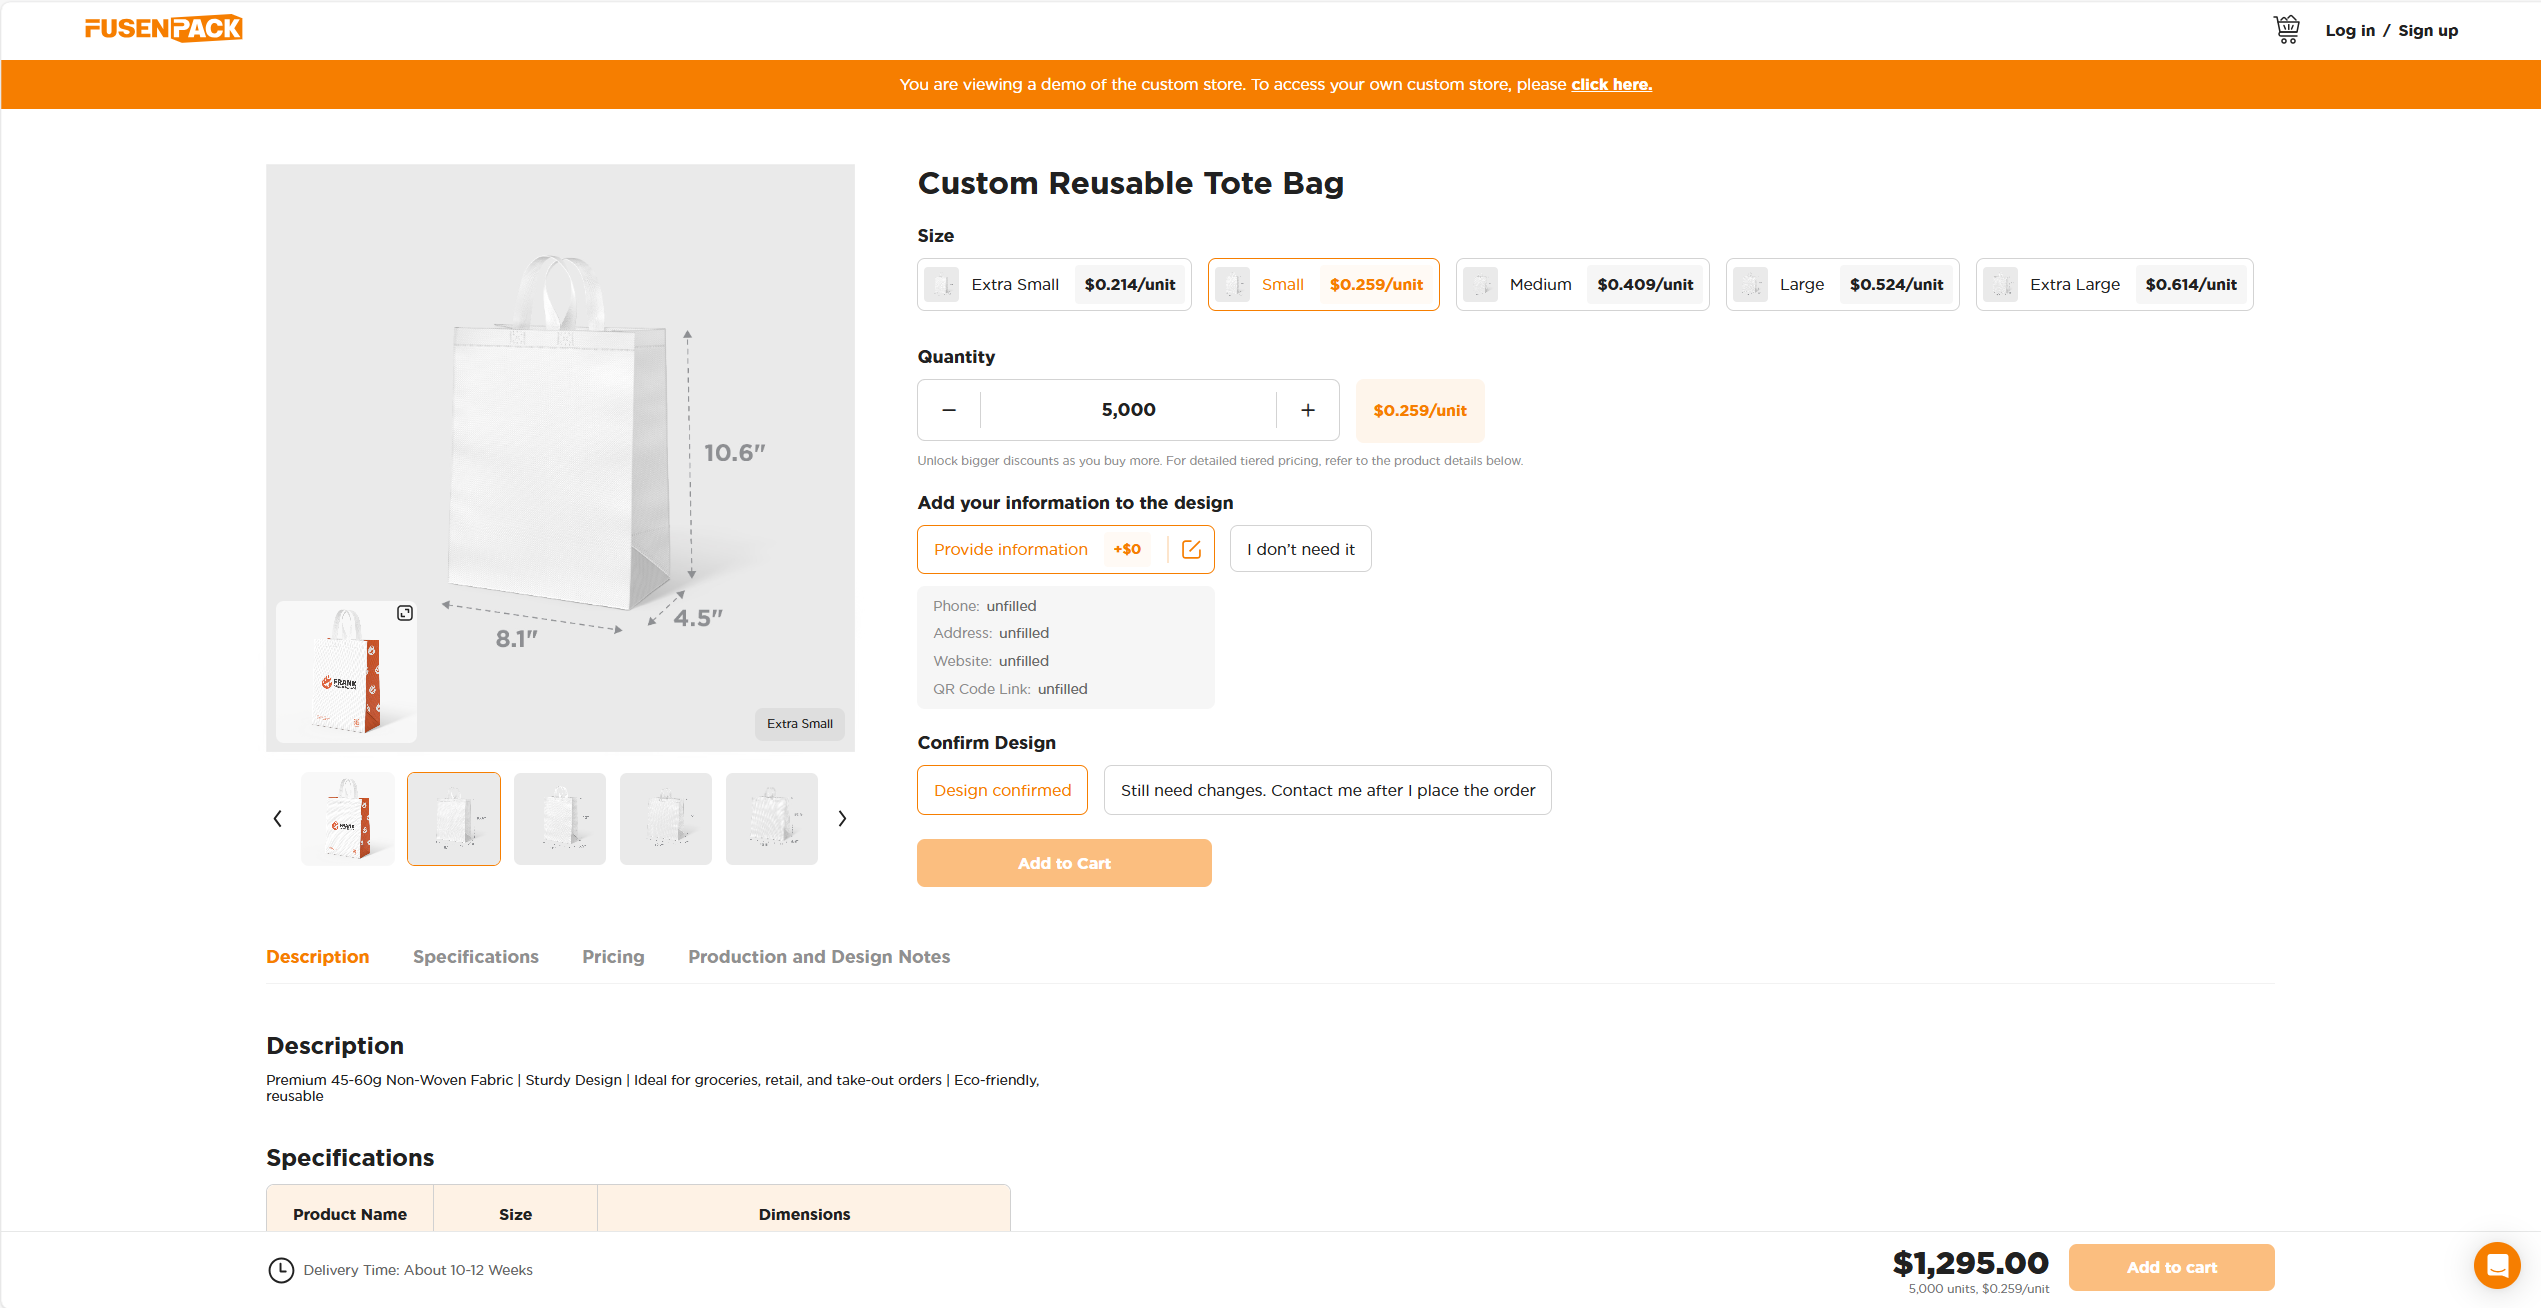Open the Log in link

point(2350,29)
